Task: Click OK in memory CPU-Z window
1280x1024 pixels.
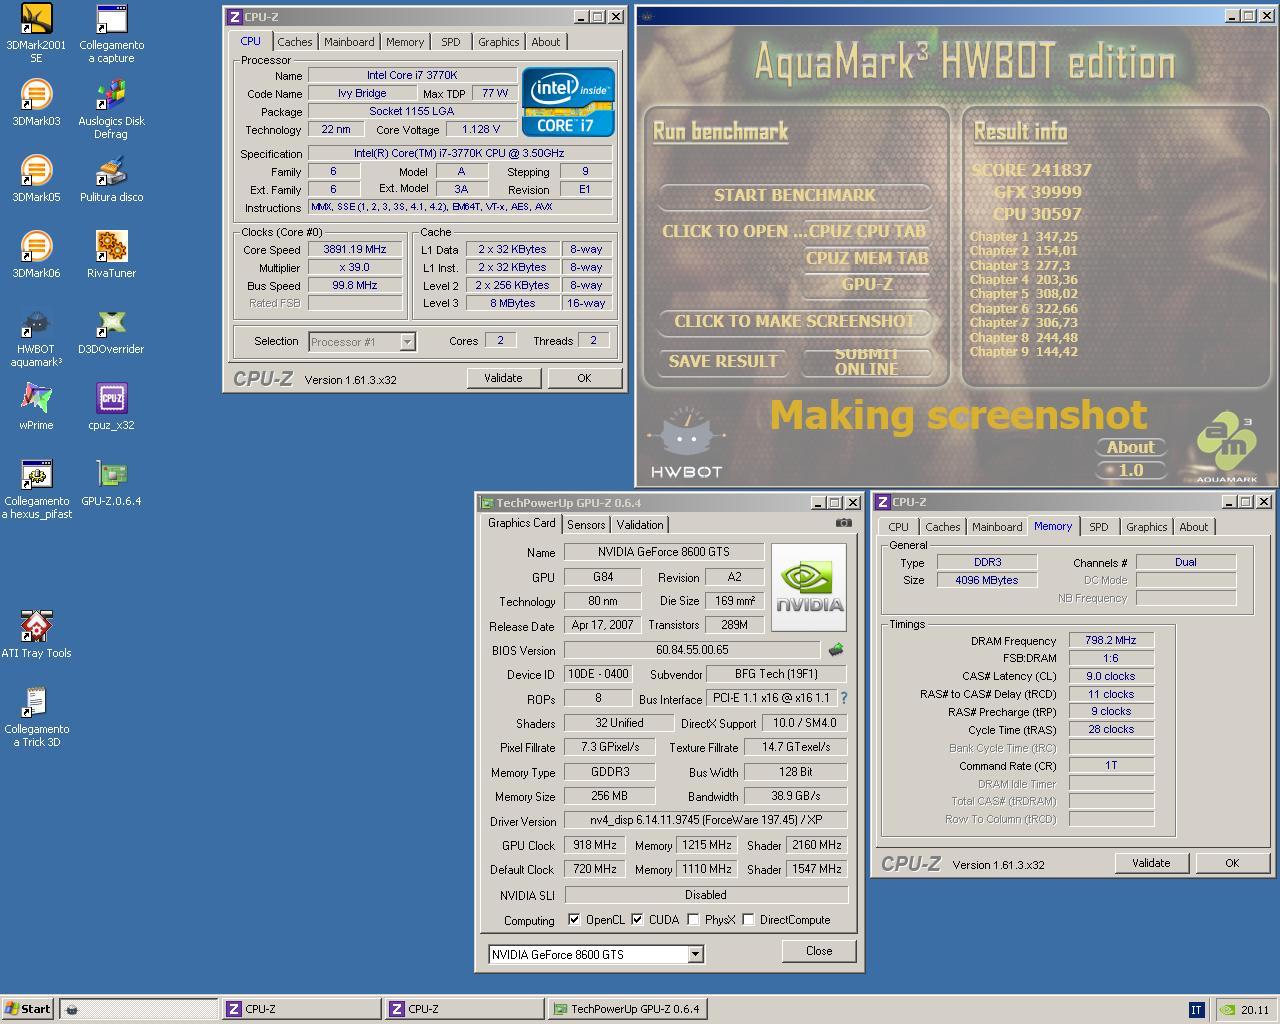Action: pos(1232,863)
